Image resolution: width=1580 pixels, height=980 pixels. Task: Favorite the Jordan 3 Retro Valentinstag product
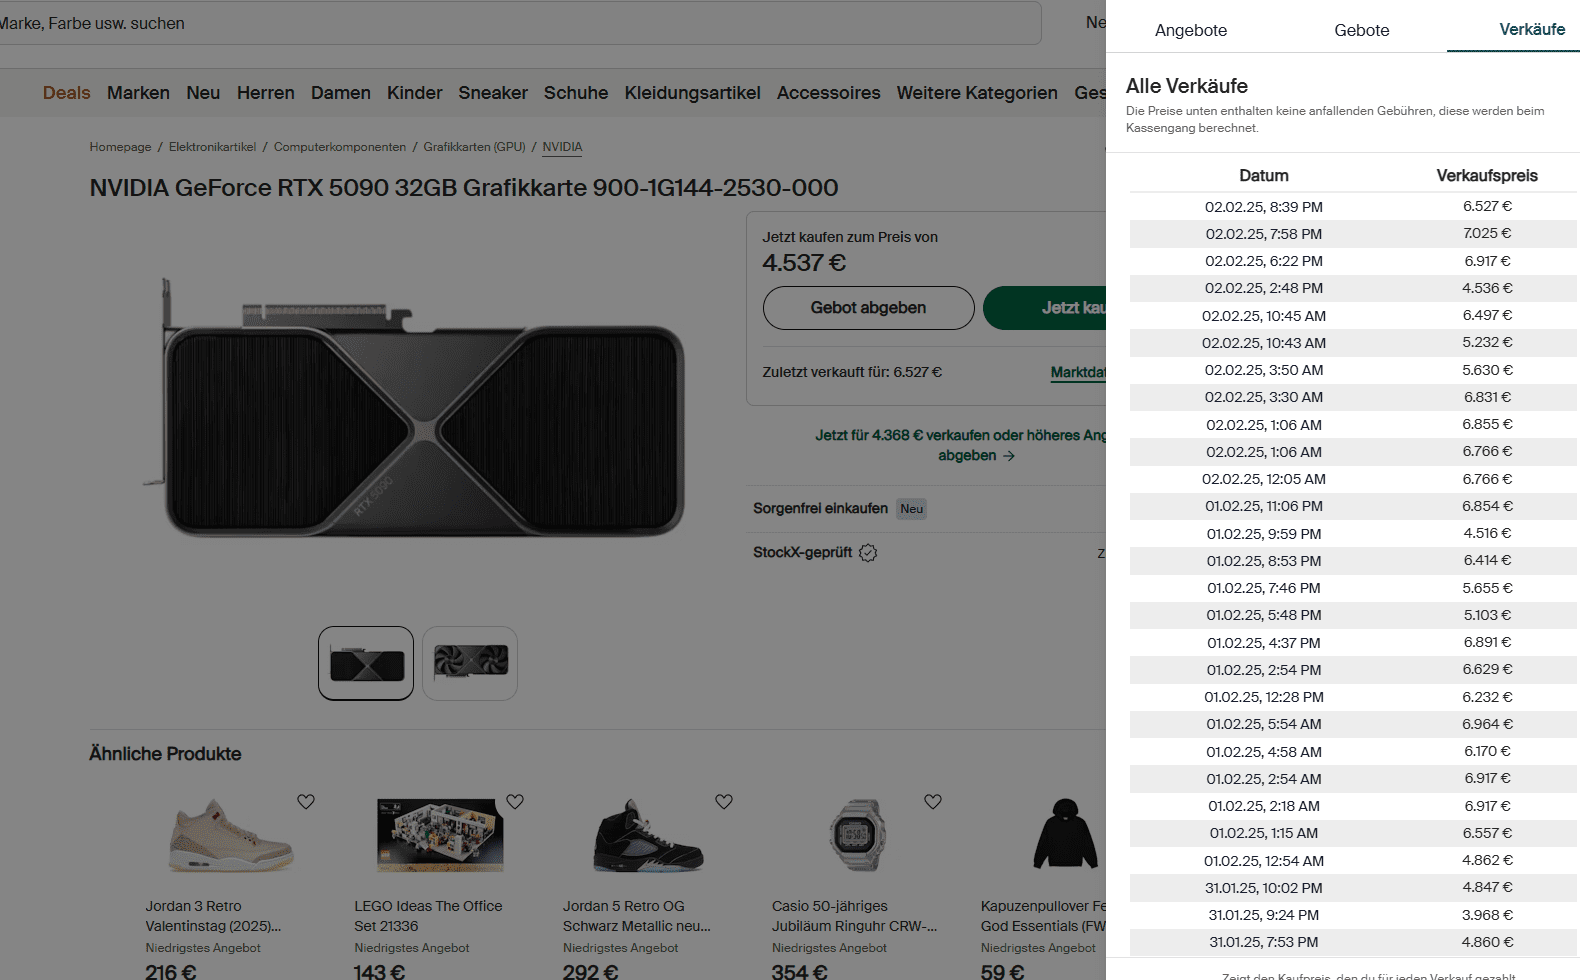coord(306,801)
